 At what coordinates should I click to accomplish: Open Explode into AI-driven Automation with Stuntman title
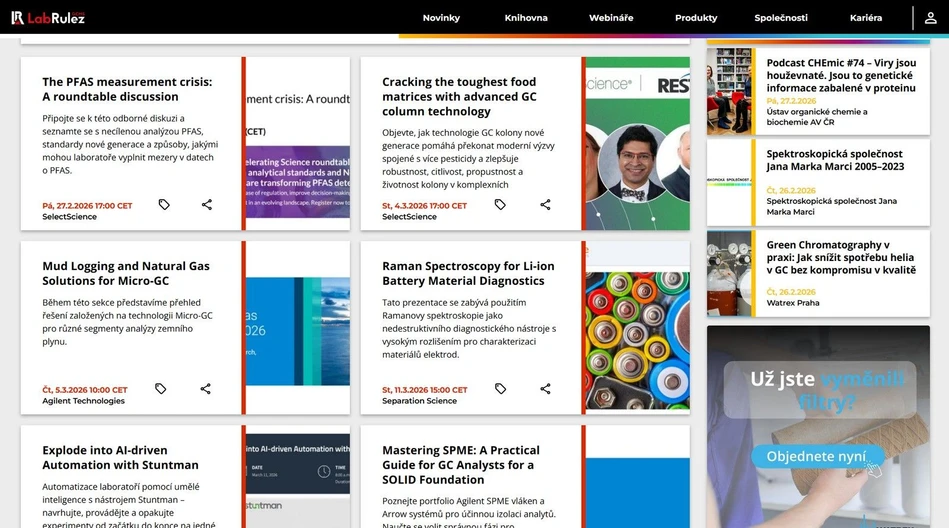pos(120,457)
